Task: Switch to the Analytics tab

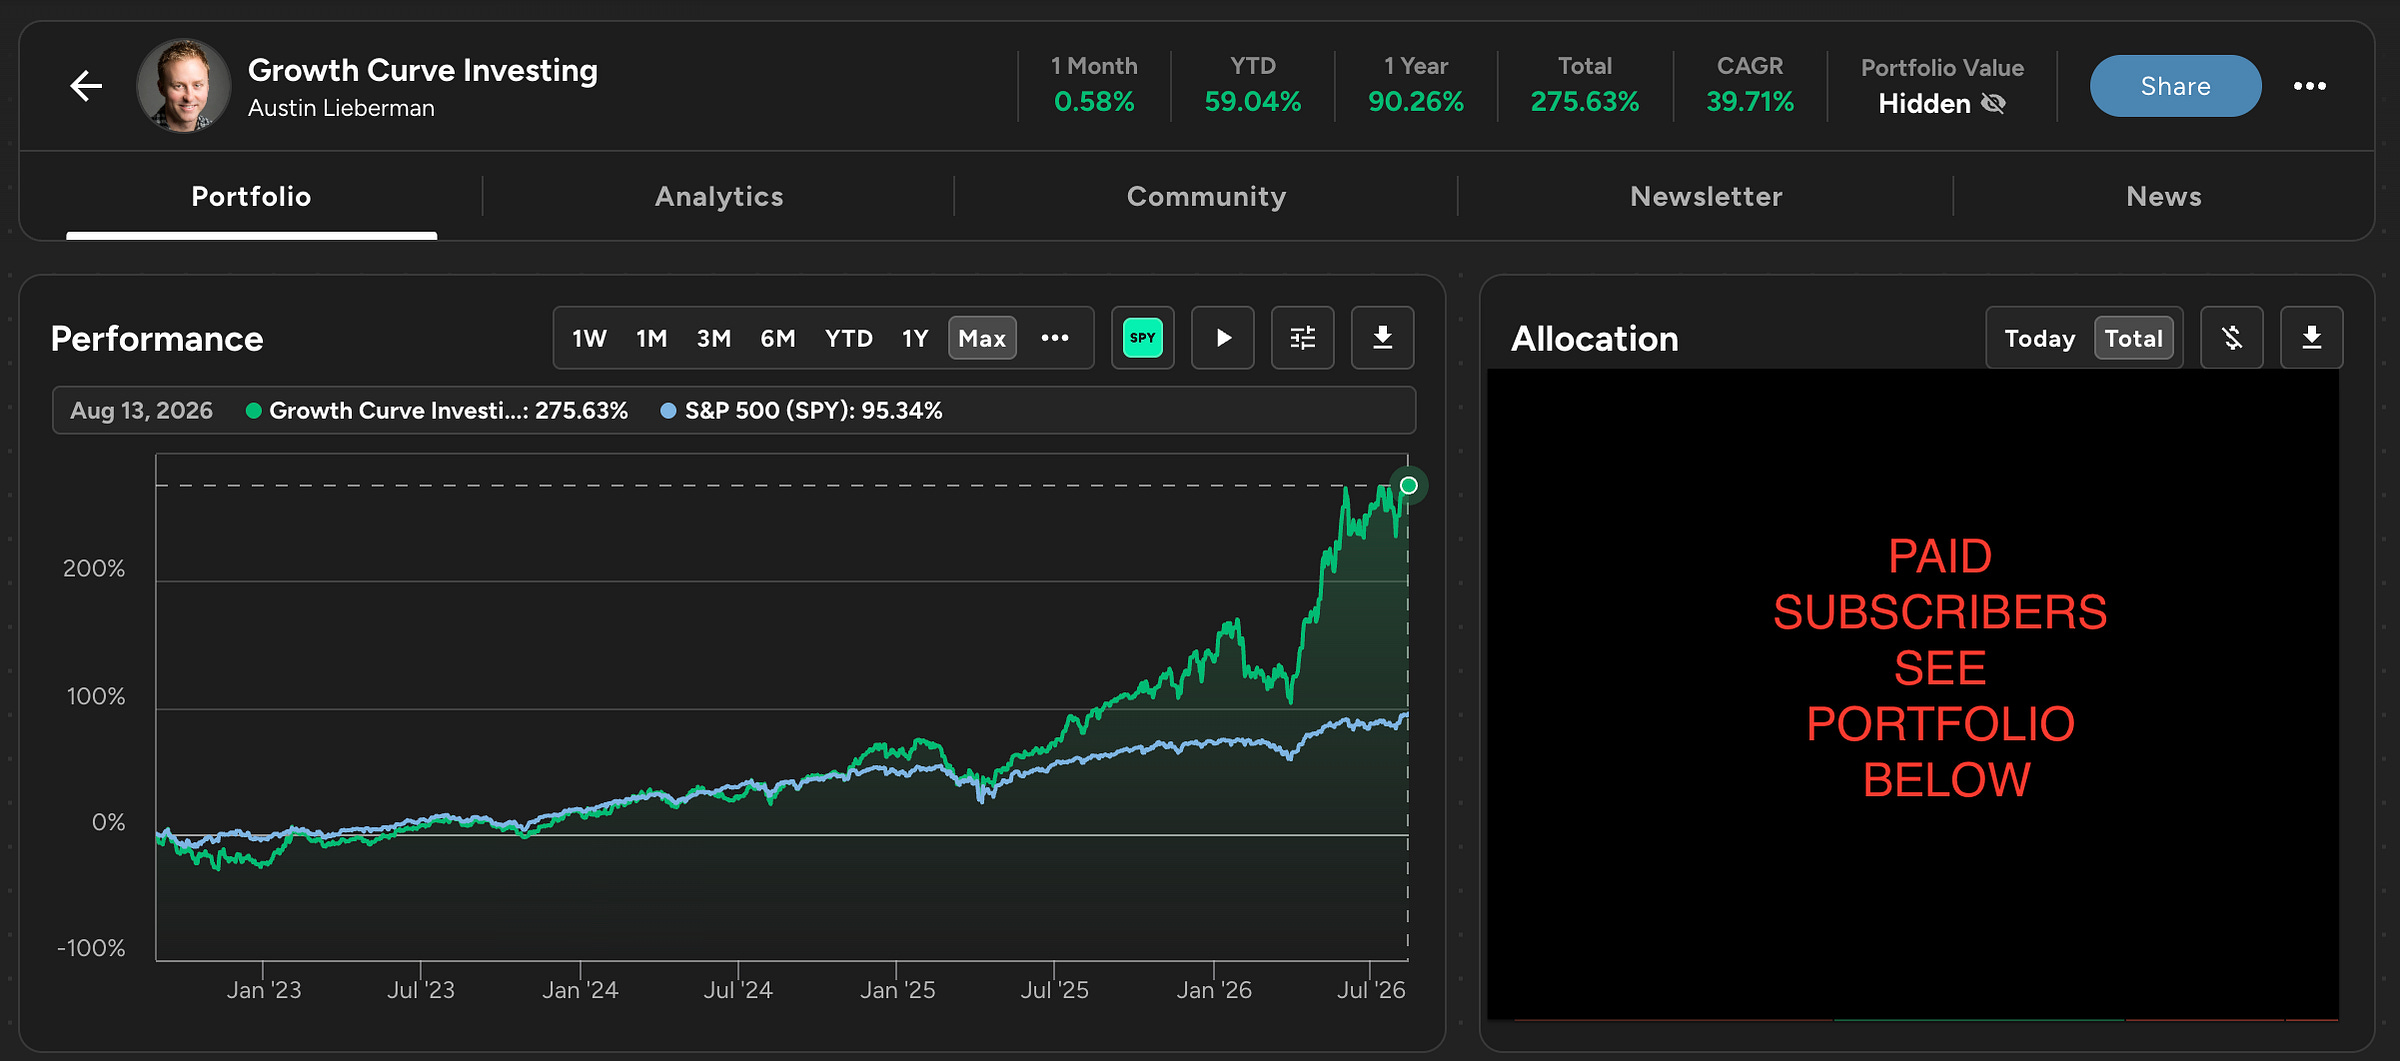Action: [x=719, y=196]
